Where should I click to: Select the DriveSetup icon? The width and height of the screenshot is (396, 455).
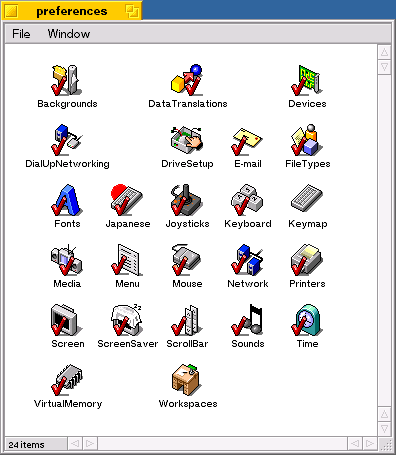pyautogui.click(x=187, y=140)
